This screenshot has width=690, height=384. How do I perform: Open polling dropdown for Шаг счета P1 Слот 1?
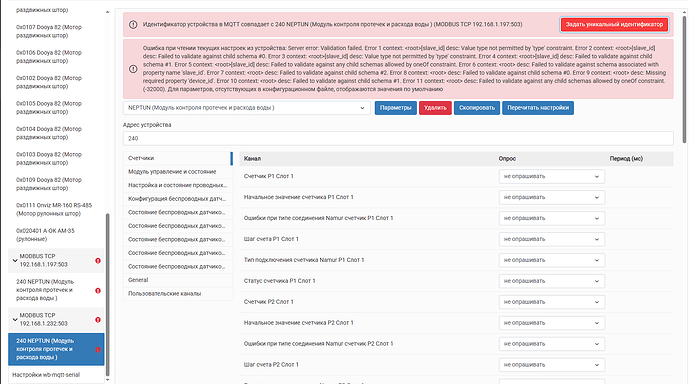click(x=551, y=239)
